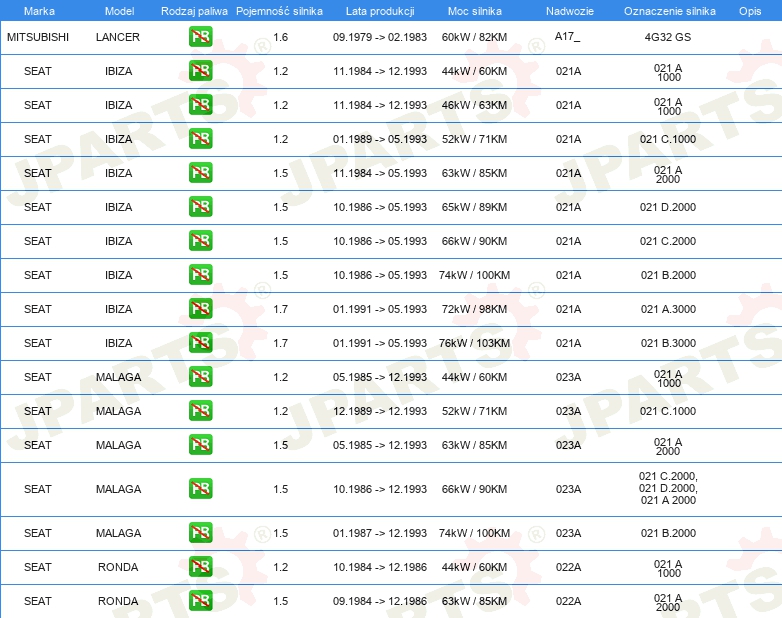Screen dimensions: 782x618
Task: Click the production dates 01.1989 -> 05.1993
Action: click(x=380, y=139)
